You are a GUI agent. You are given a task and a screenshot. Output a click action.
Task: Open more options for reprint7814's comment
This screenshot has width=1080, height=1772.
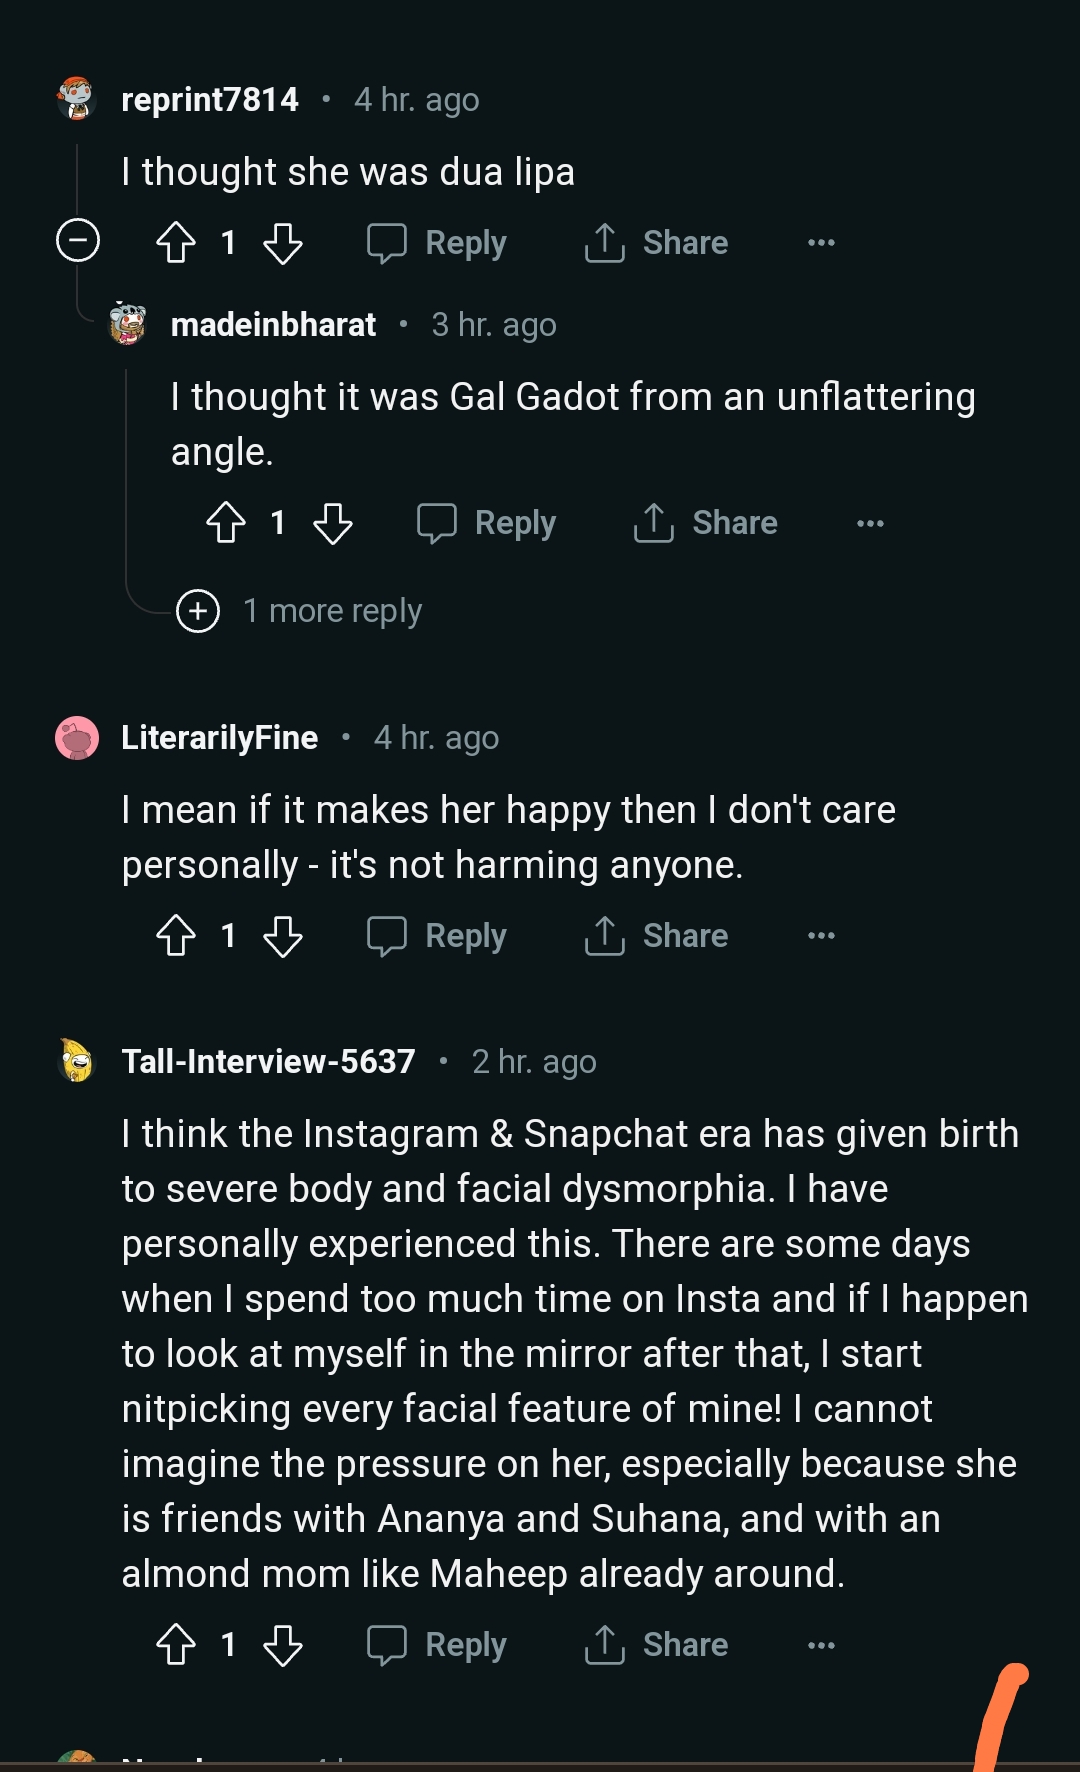click(821, 242)
